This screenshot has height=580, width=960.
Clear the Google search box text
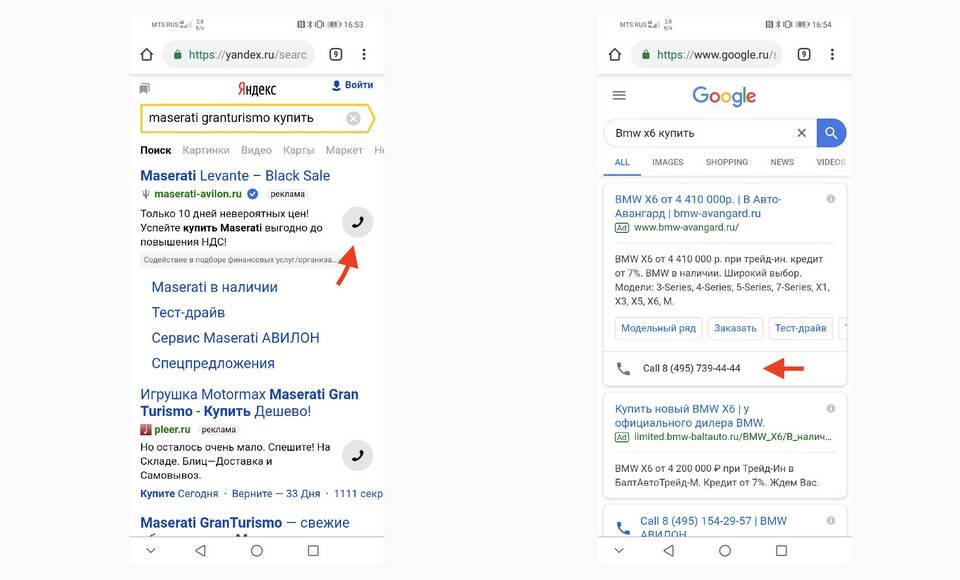[x=801, y=133]
